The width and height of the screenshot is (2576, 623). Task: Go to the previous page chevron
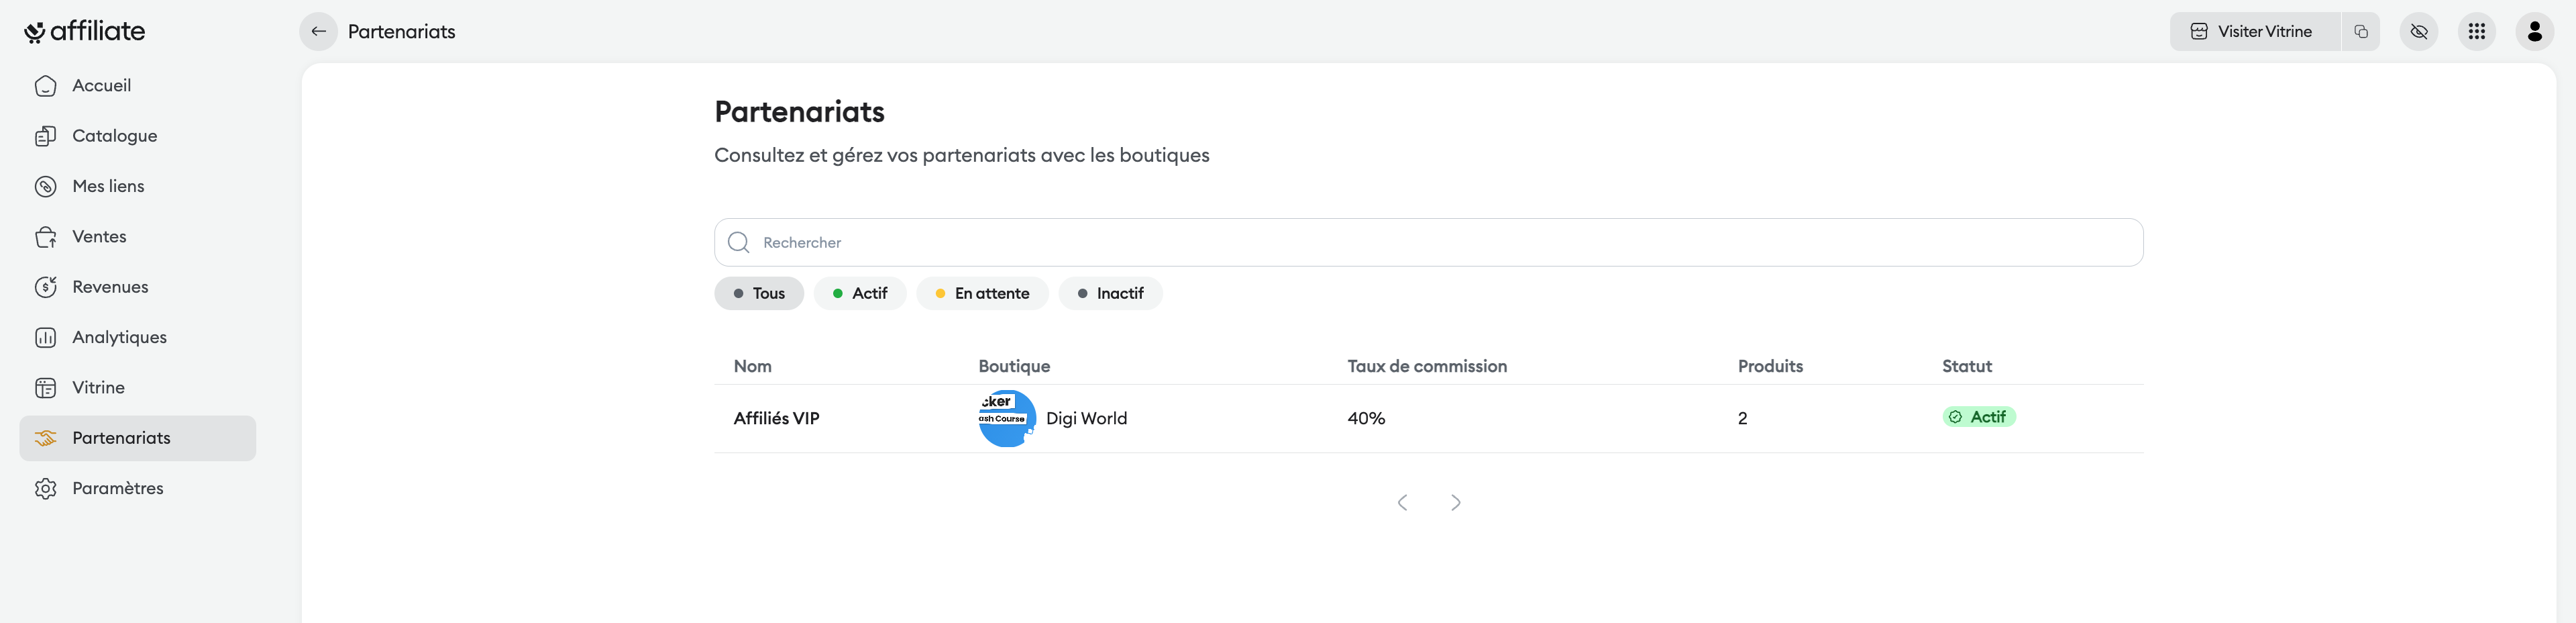1402,503
